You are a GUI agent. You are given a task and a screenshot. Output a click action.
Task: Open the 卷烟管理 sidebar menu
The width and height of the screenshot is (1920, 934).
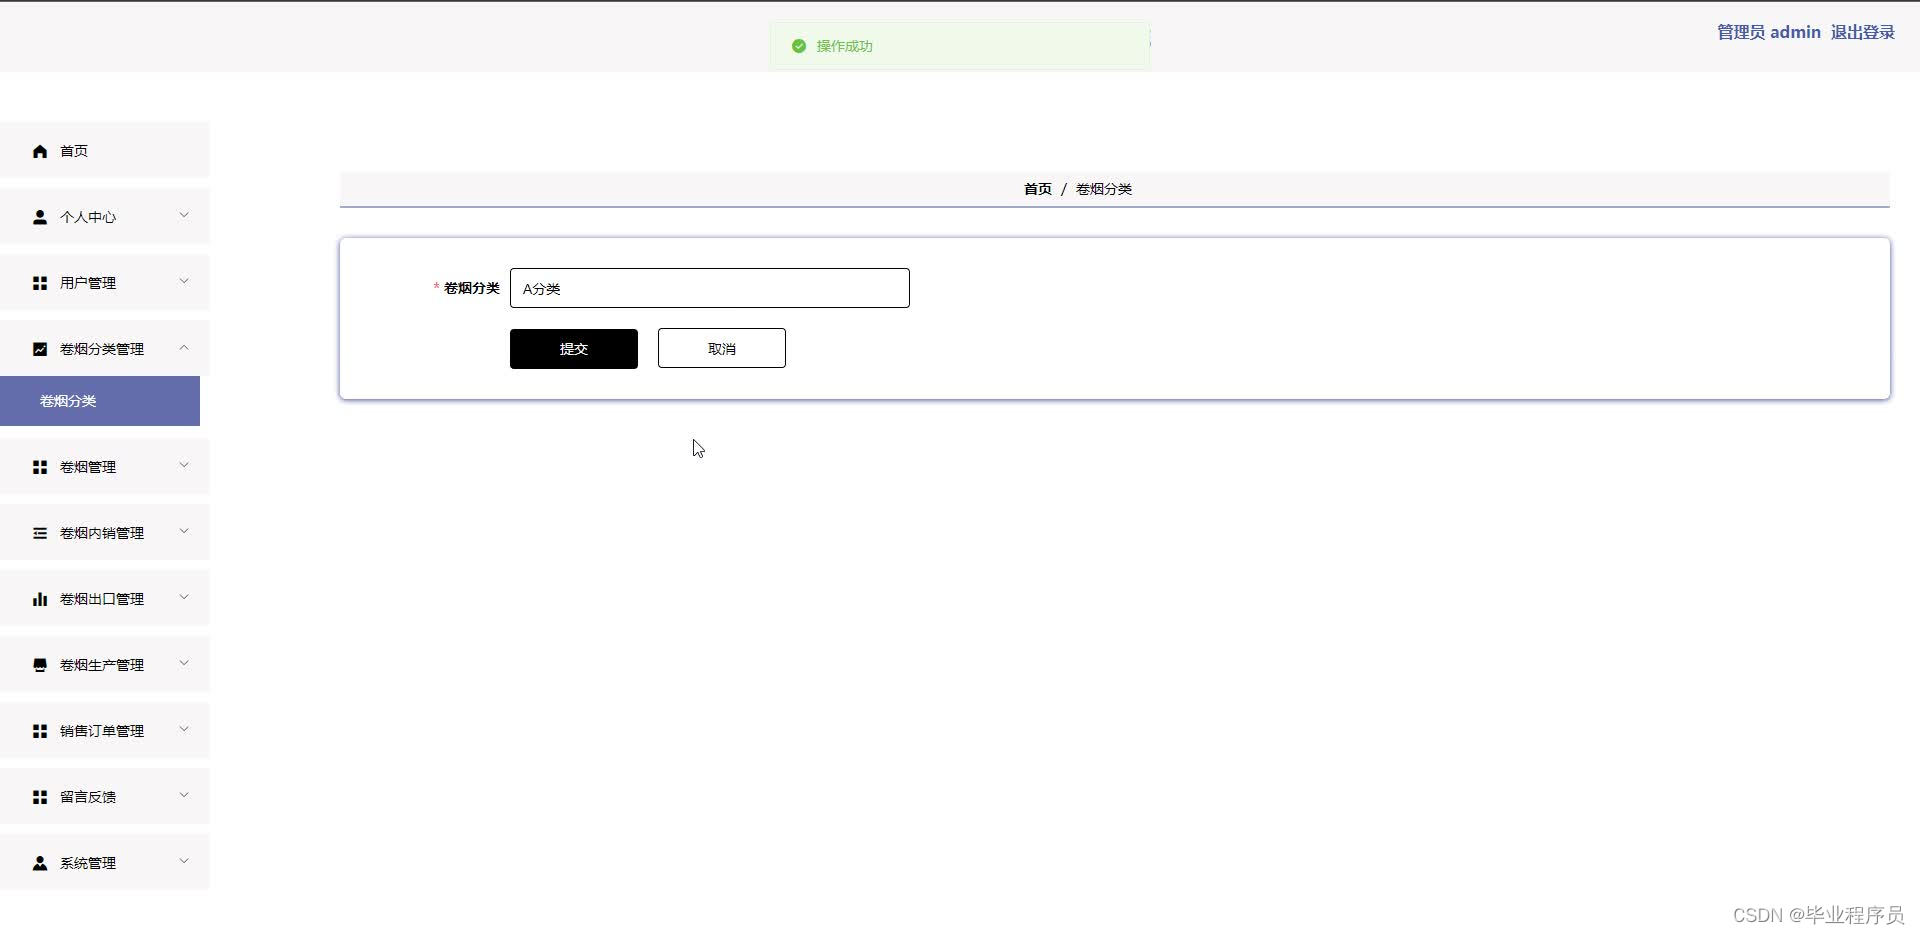(104, 466)
